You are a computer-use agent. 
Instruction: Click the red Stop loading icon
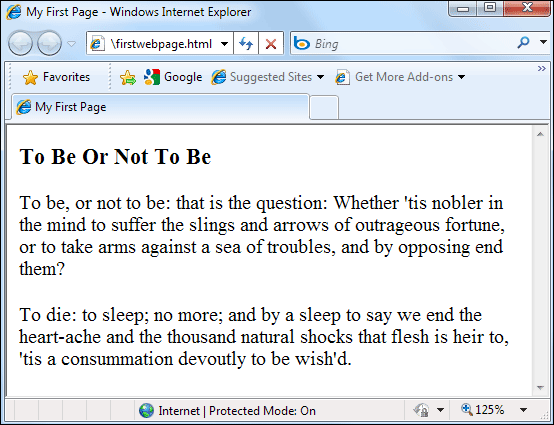click(271, 44)
